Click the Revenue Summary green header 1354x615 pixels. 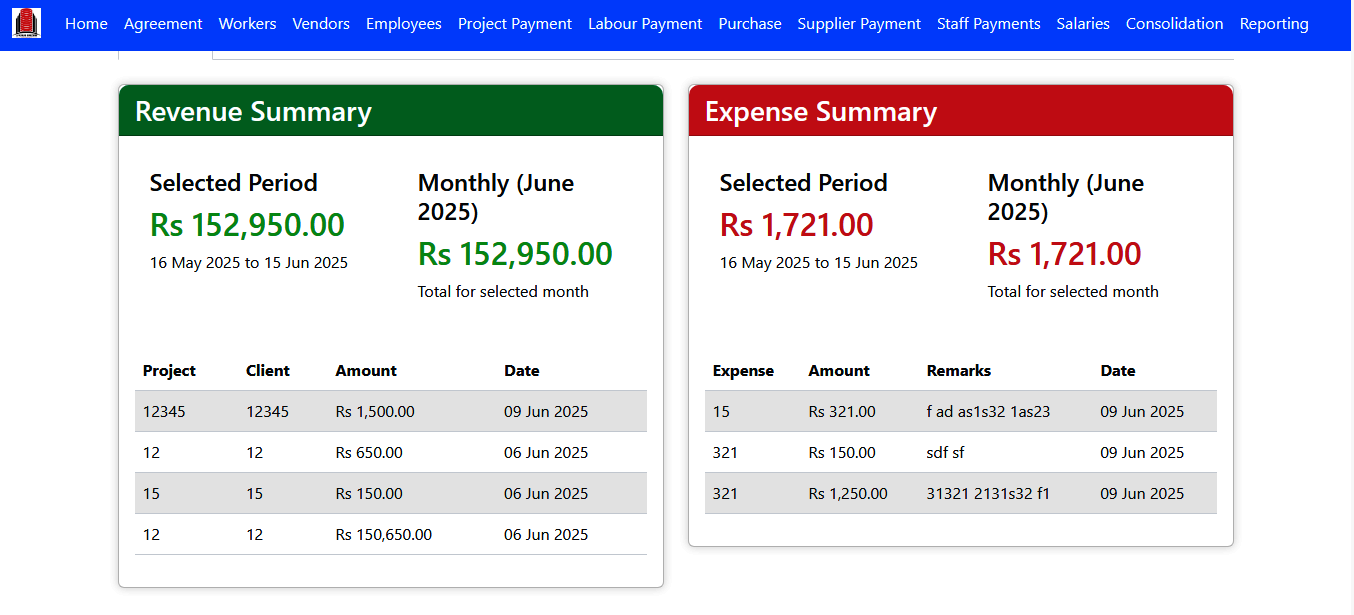pyautogui.click(x=390, y=111)
